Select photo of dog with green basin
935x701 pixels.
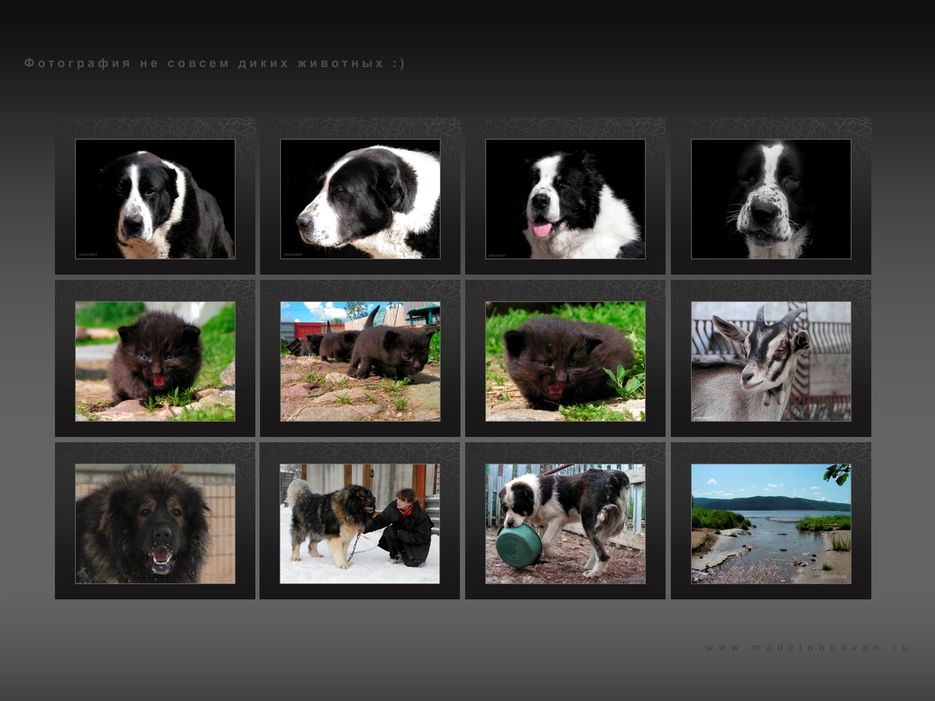tap(565, 523)
